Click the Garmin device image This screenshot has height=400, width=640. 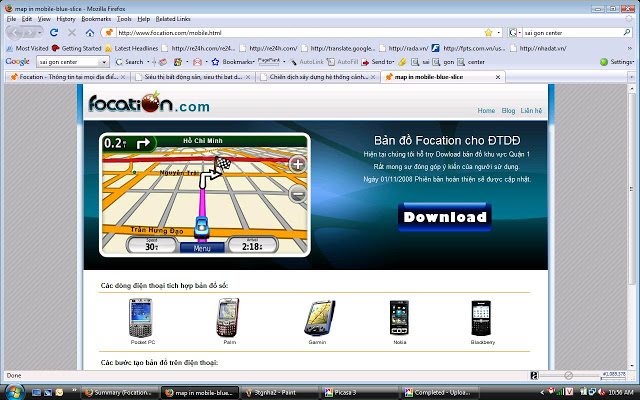[319, 318]
